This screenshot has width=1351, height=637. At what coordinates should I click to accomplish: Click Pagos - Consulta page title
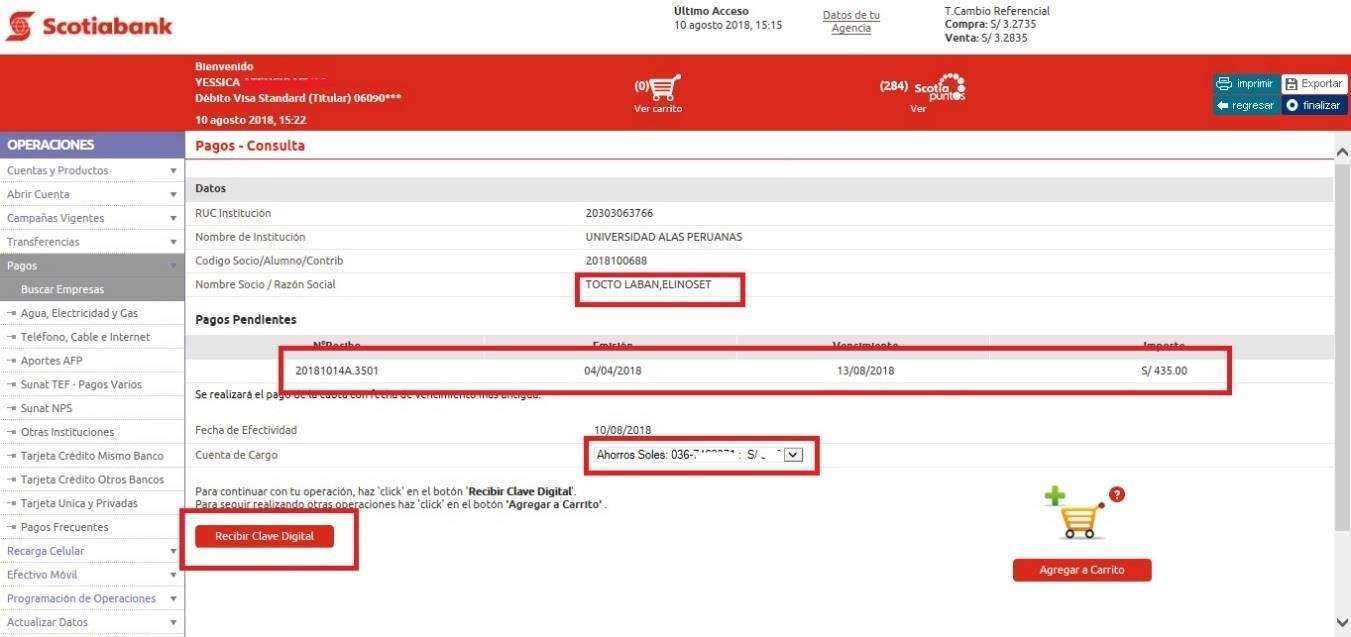tap(250, 146)
